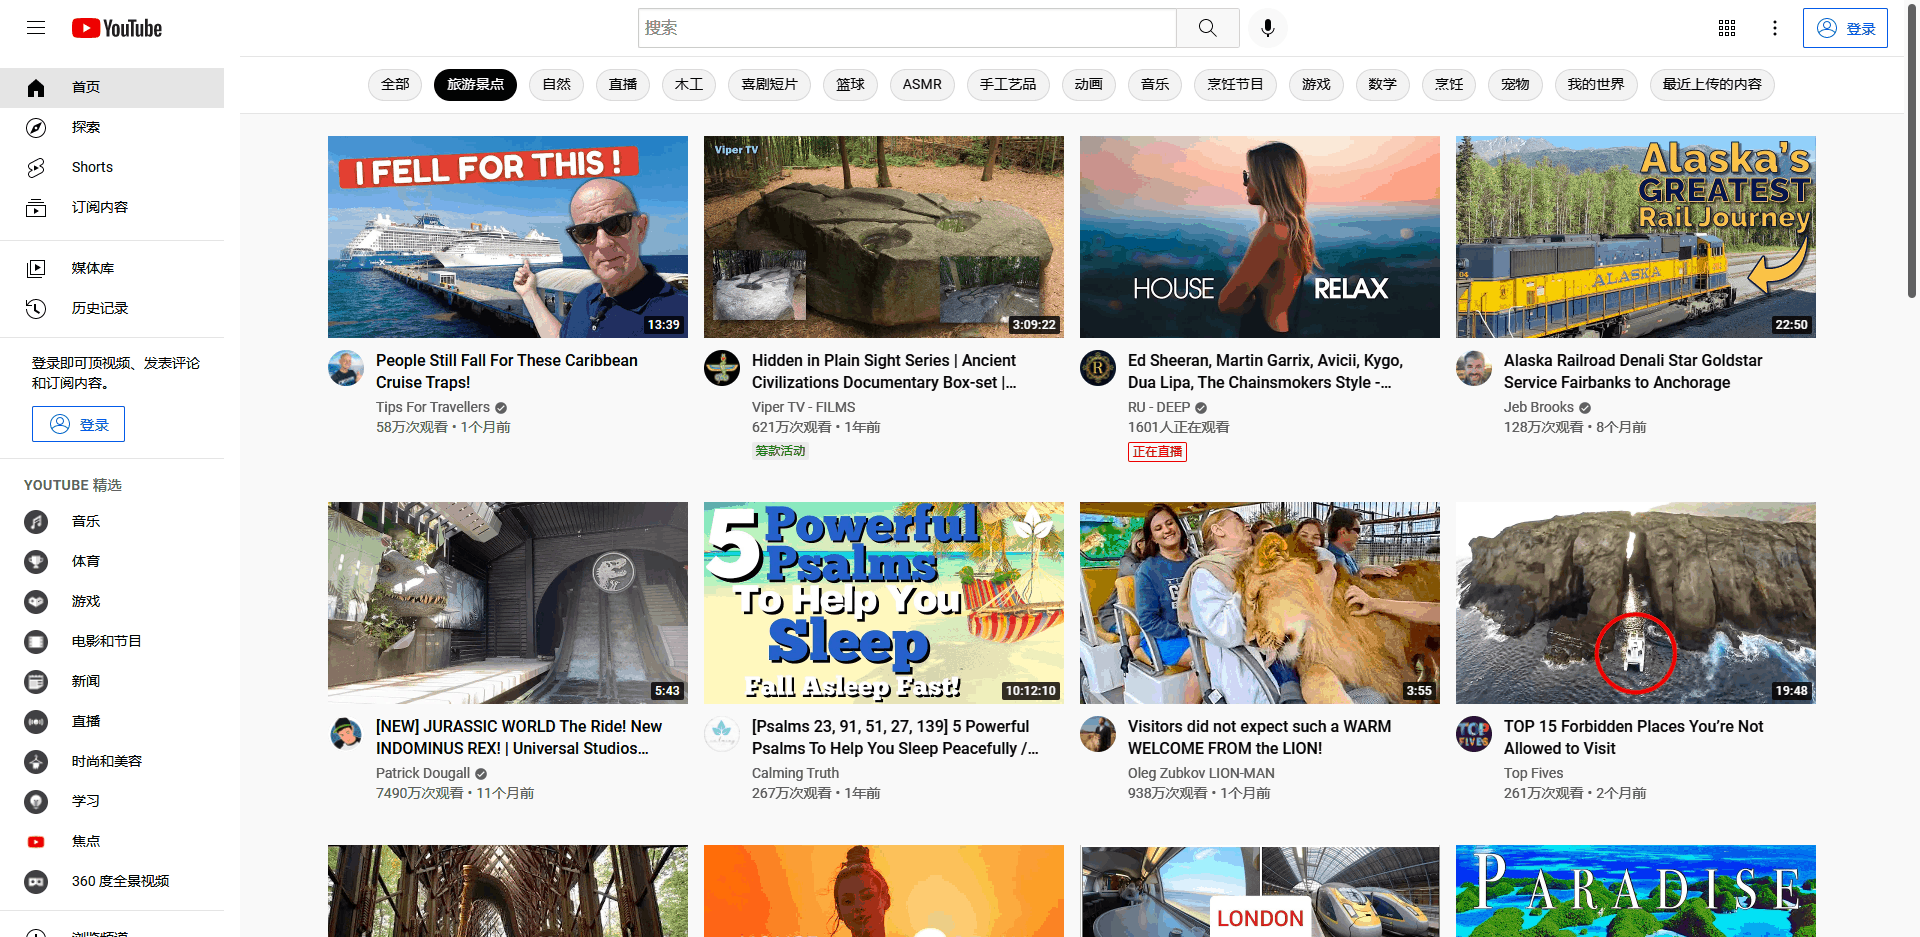Image resolution: width=1920 pixels, height=937 pixels.
Task: Open 360 度全景视频 from the sidebar
Action: (36, 881)
